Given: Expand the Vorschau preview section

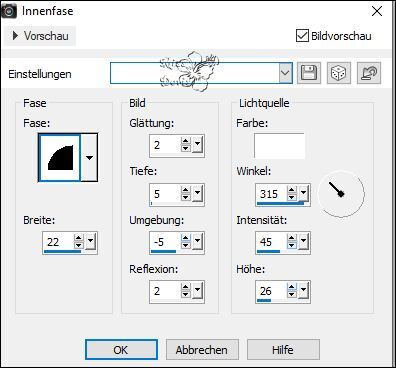Looking at the screenshot, I should (x=40, y=36).
